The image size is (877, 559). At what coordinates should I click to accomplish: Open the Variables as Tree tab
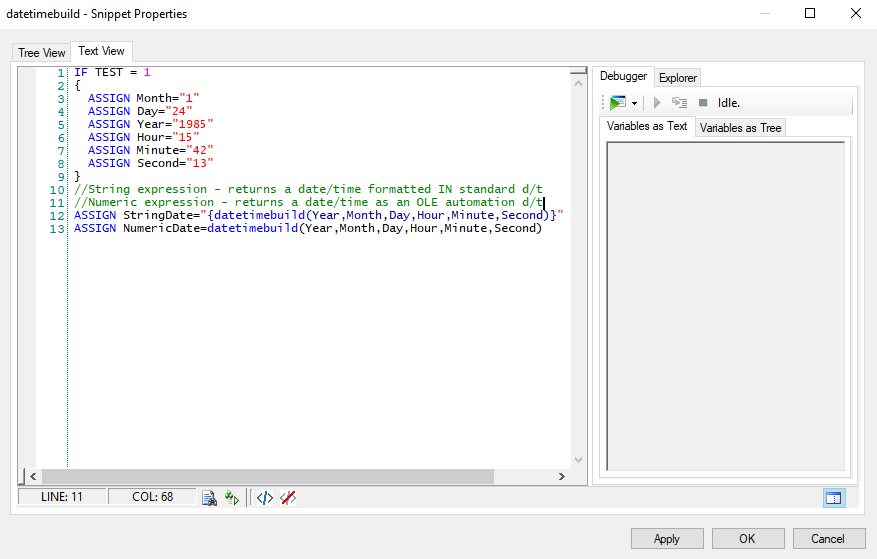pyautogui.click(x=741, y=128)
